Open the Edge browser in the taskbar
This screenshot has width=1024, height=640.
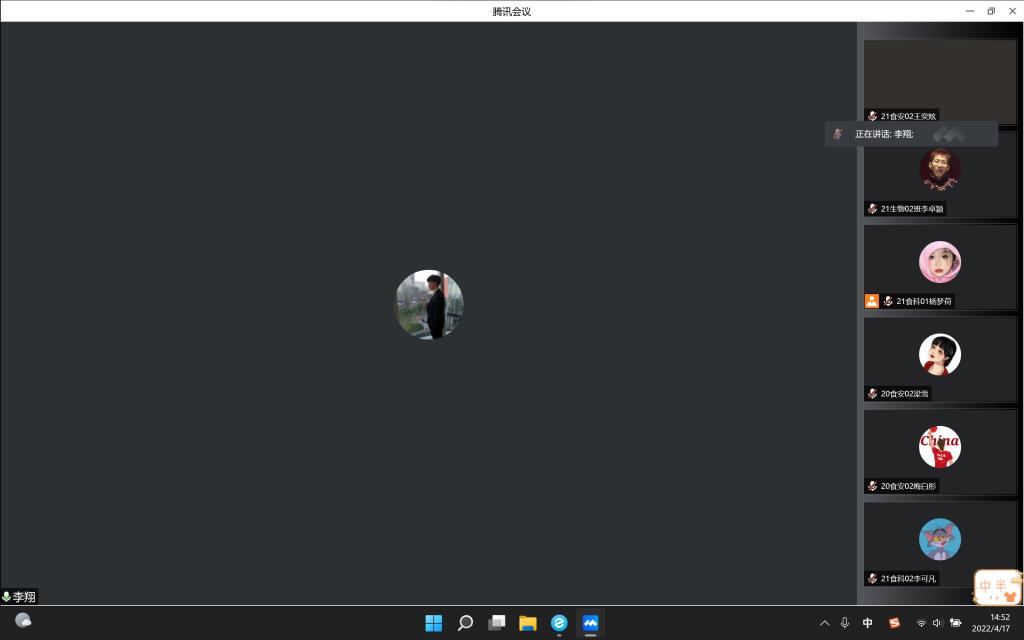click(559, 623)
